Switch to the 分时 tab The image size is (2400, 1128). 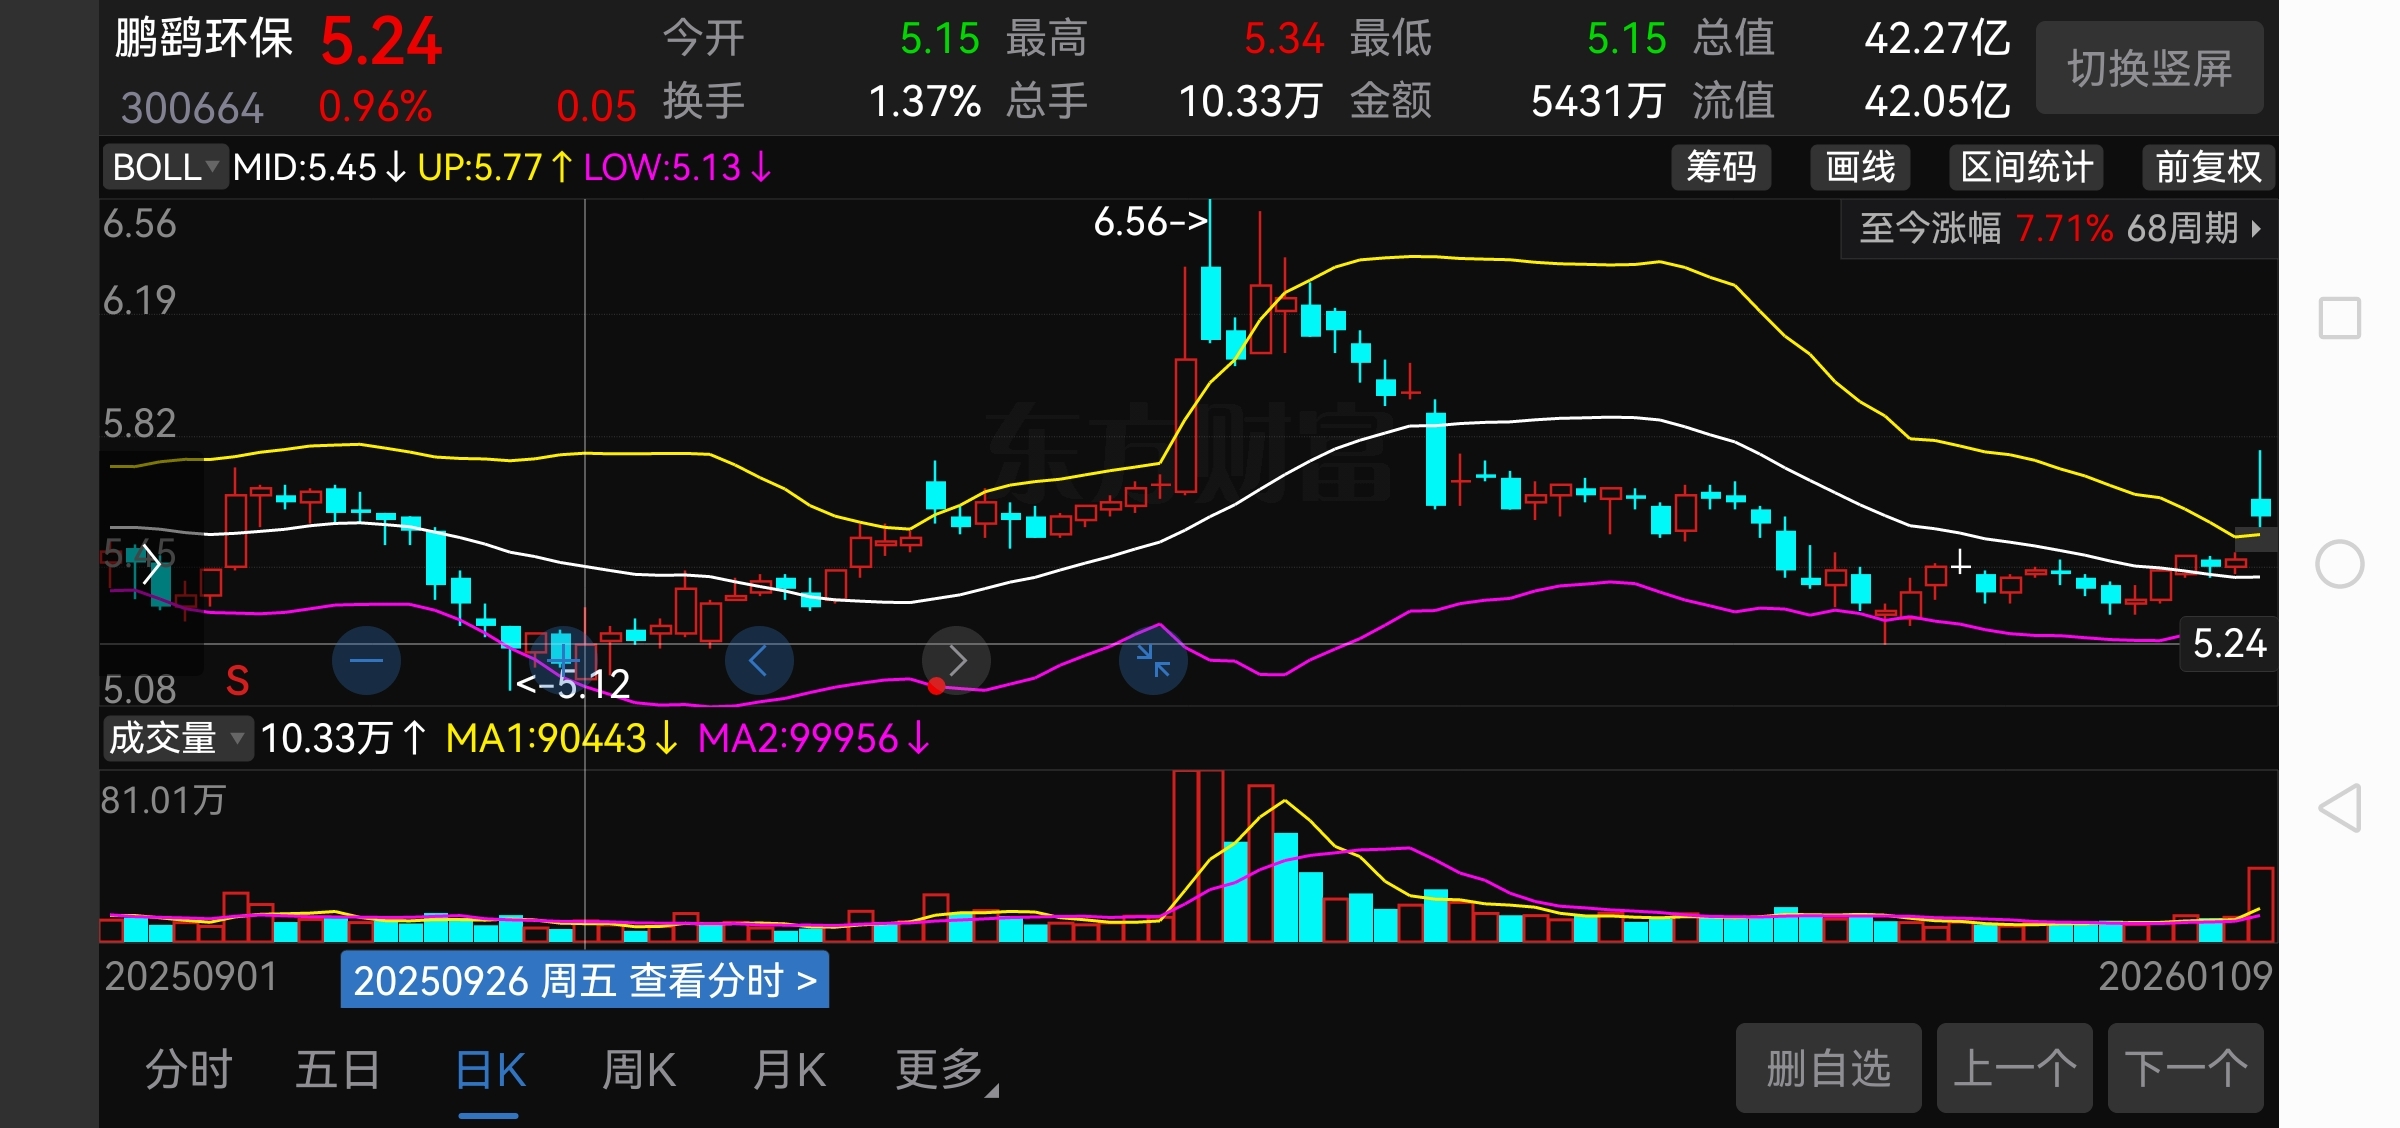click(x=188, y=1070)
